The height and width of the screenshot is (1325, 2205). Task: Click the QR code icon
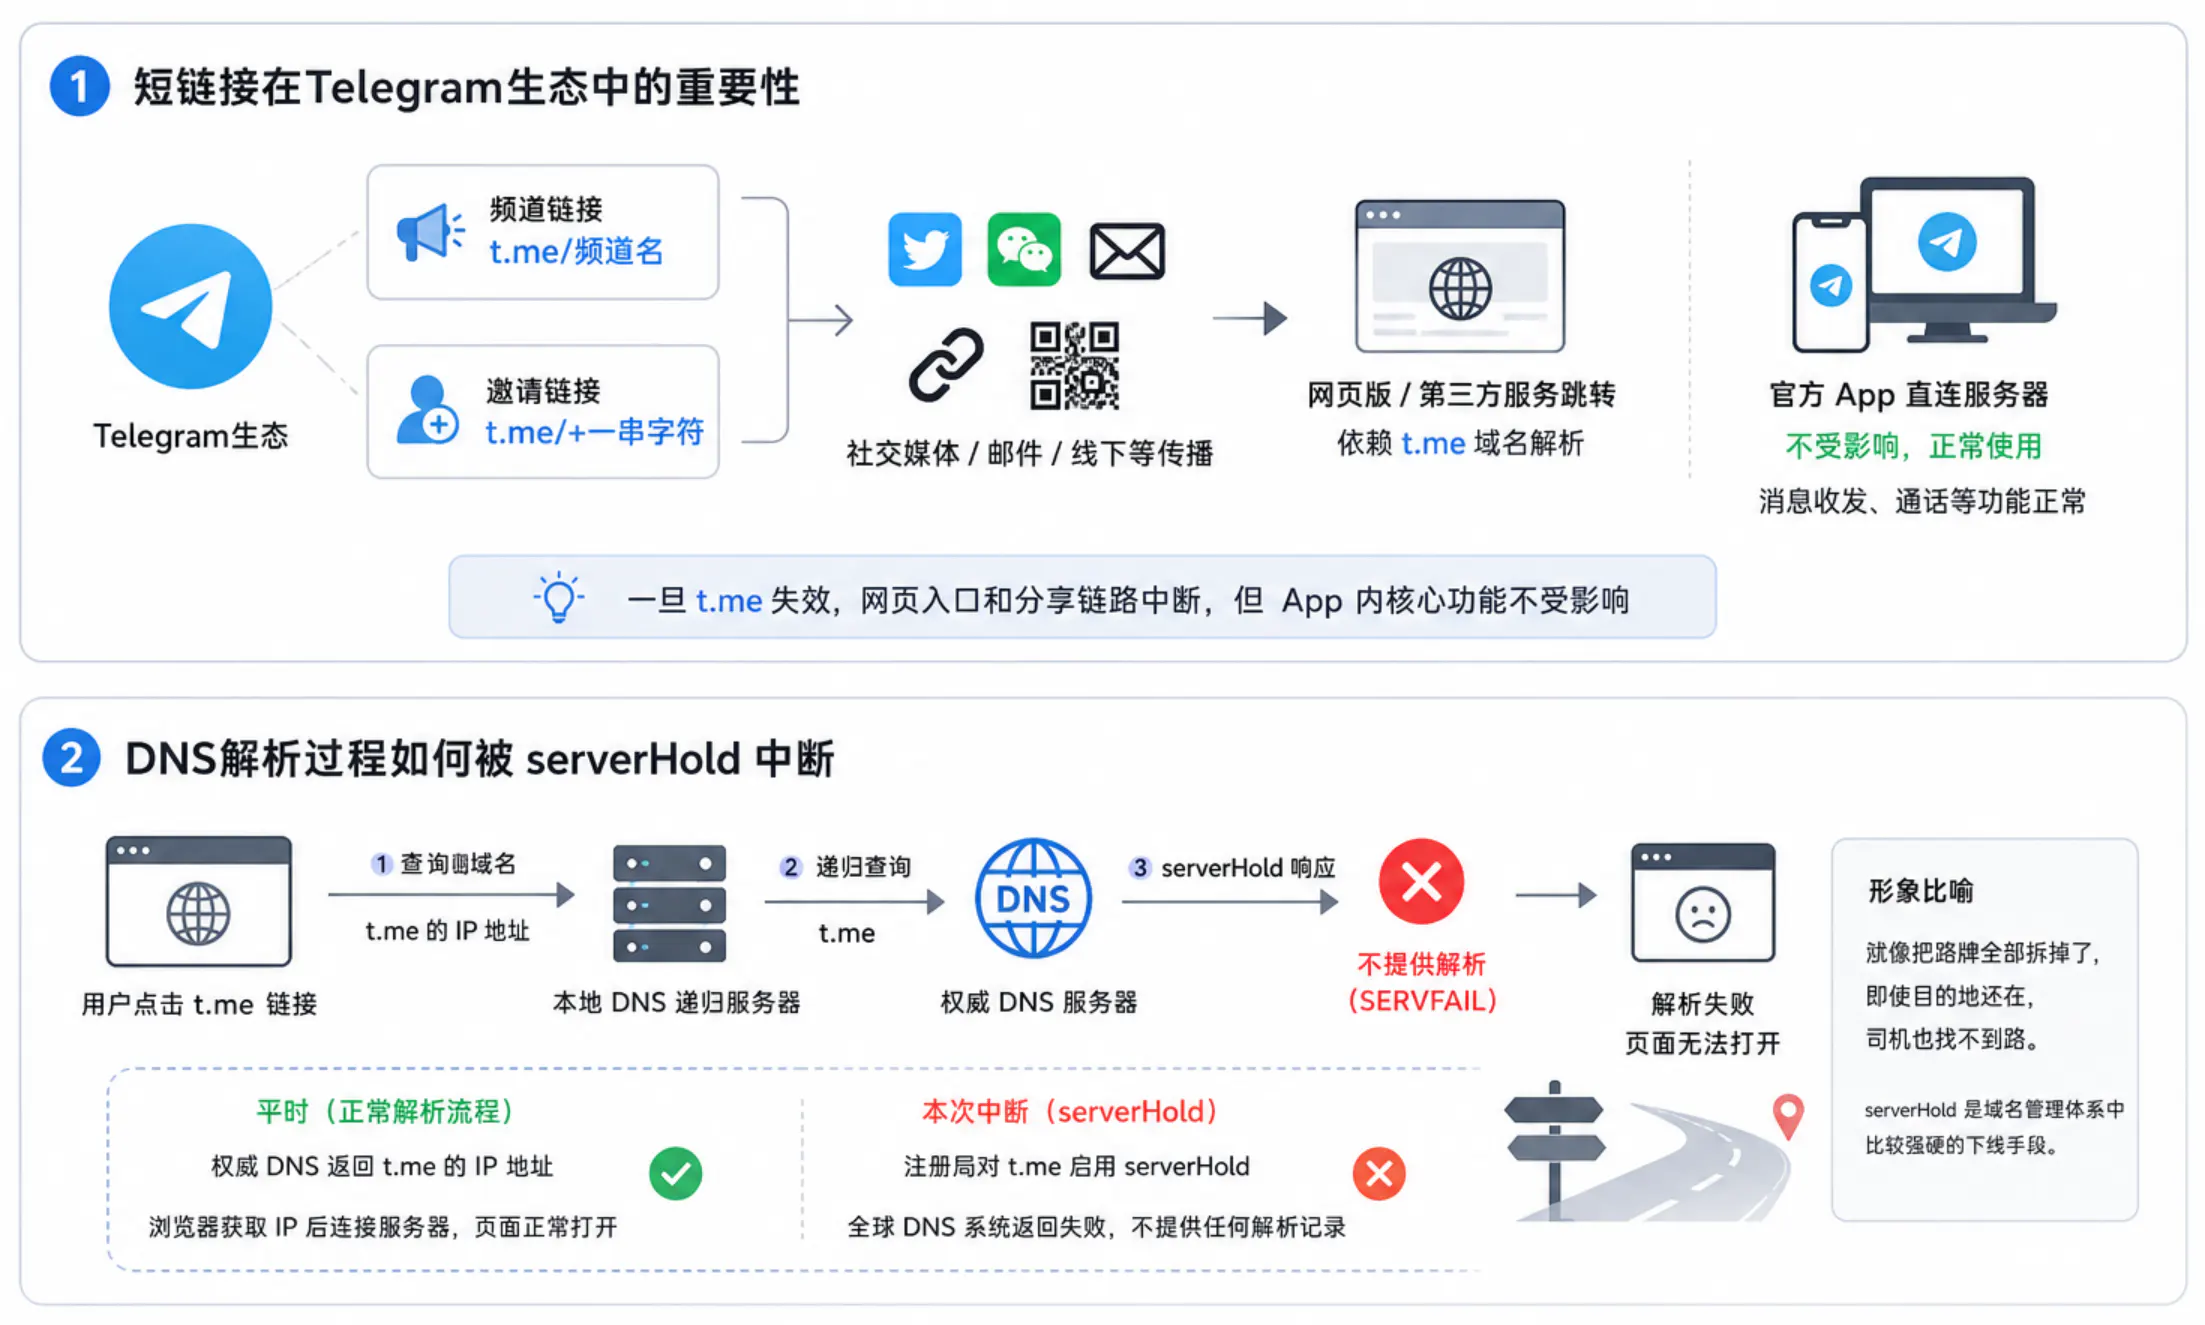tap(1074, 365)
